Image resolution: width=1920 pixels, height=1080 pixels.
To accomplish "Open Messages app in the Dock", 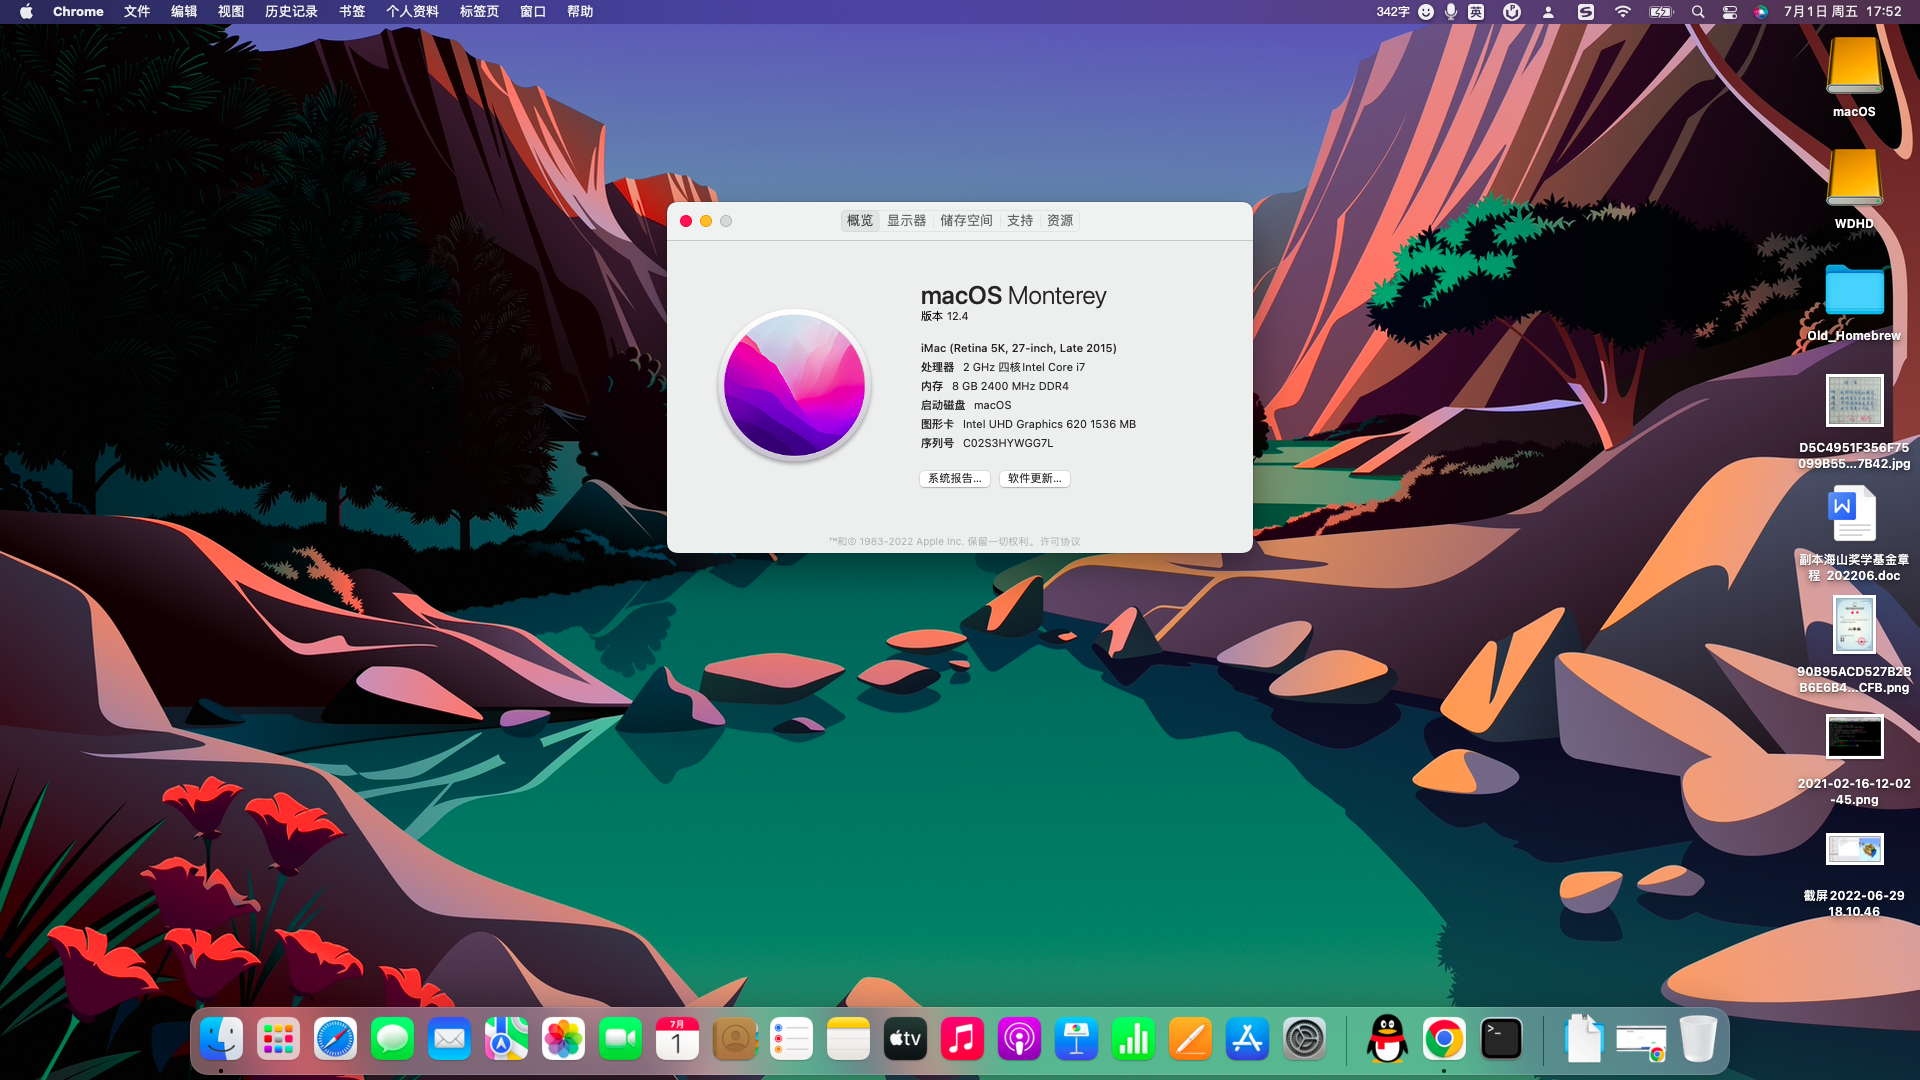I will [x=392, y=1039].
